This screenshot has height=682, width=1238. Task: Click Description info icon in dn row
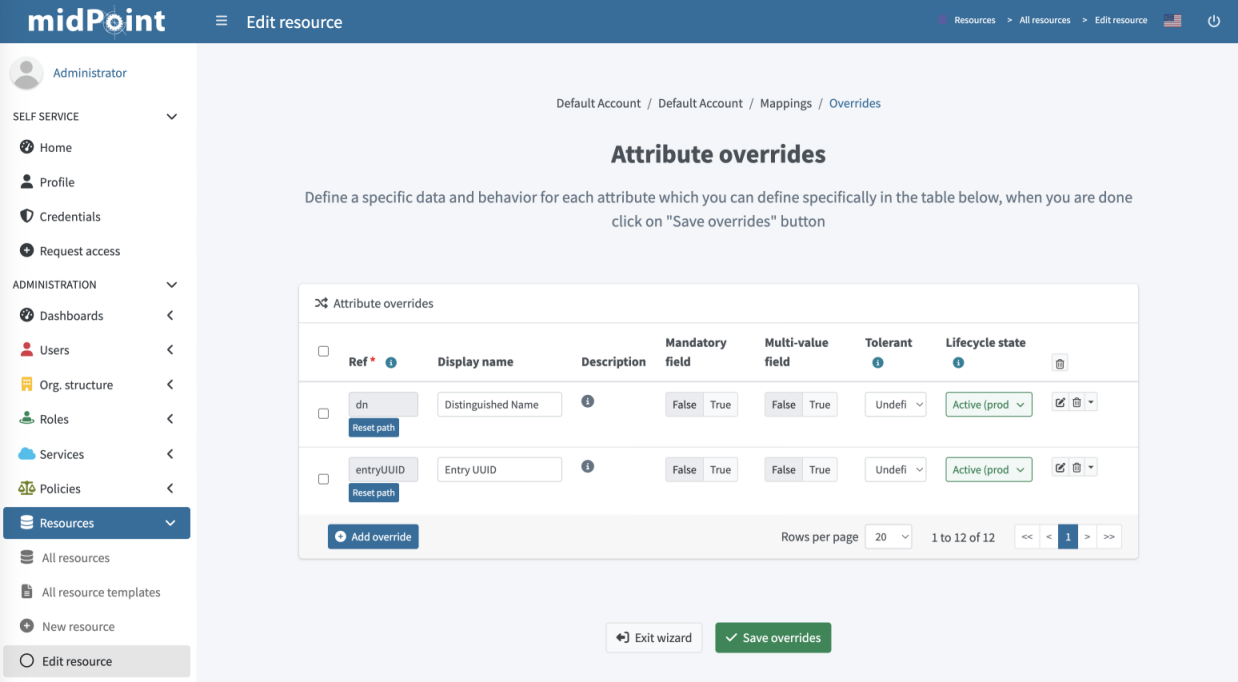[x=588, y=401]
